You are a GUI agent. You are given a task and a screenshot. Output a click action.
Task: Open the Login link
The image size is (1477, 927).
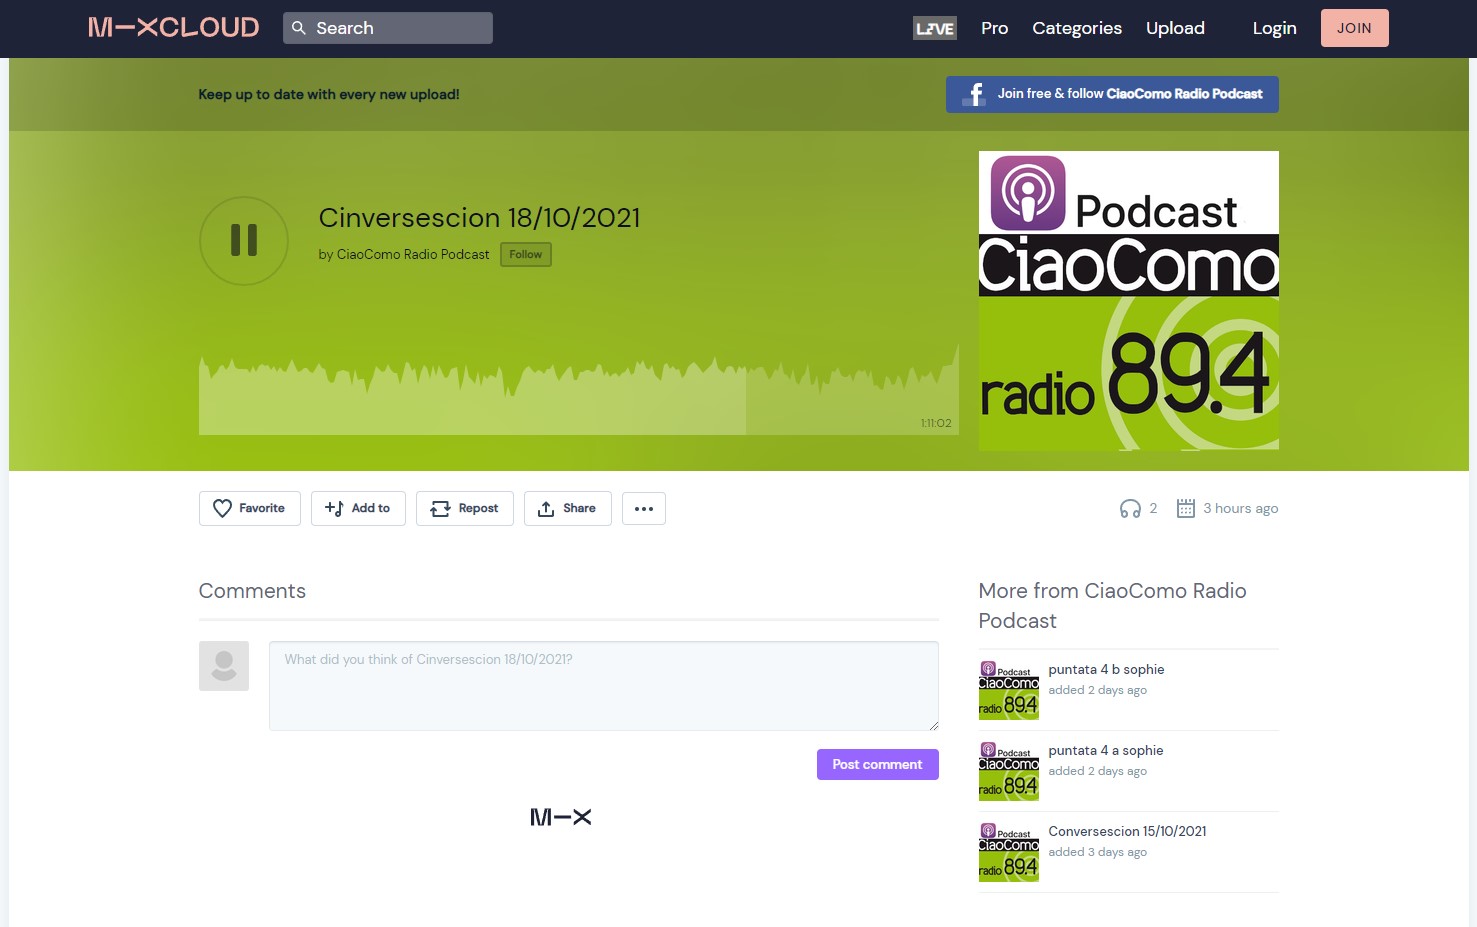(1274, 28)
